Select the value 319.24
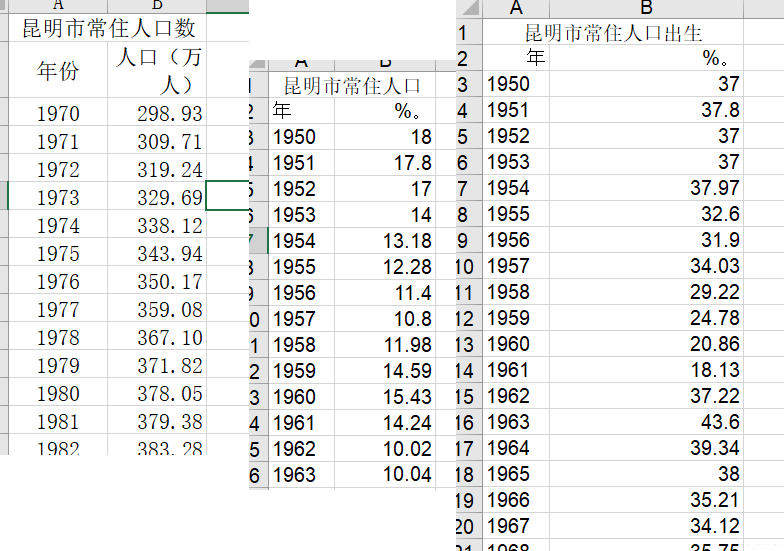 [157, 168]
